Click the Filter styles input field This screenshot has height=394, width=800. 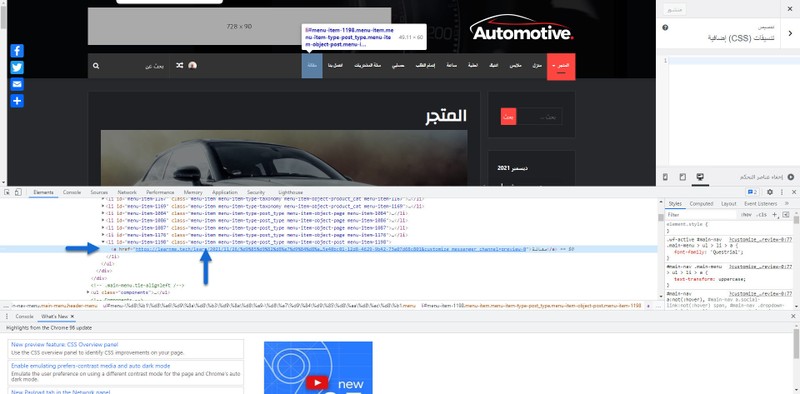coord(701,215)
